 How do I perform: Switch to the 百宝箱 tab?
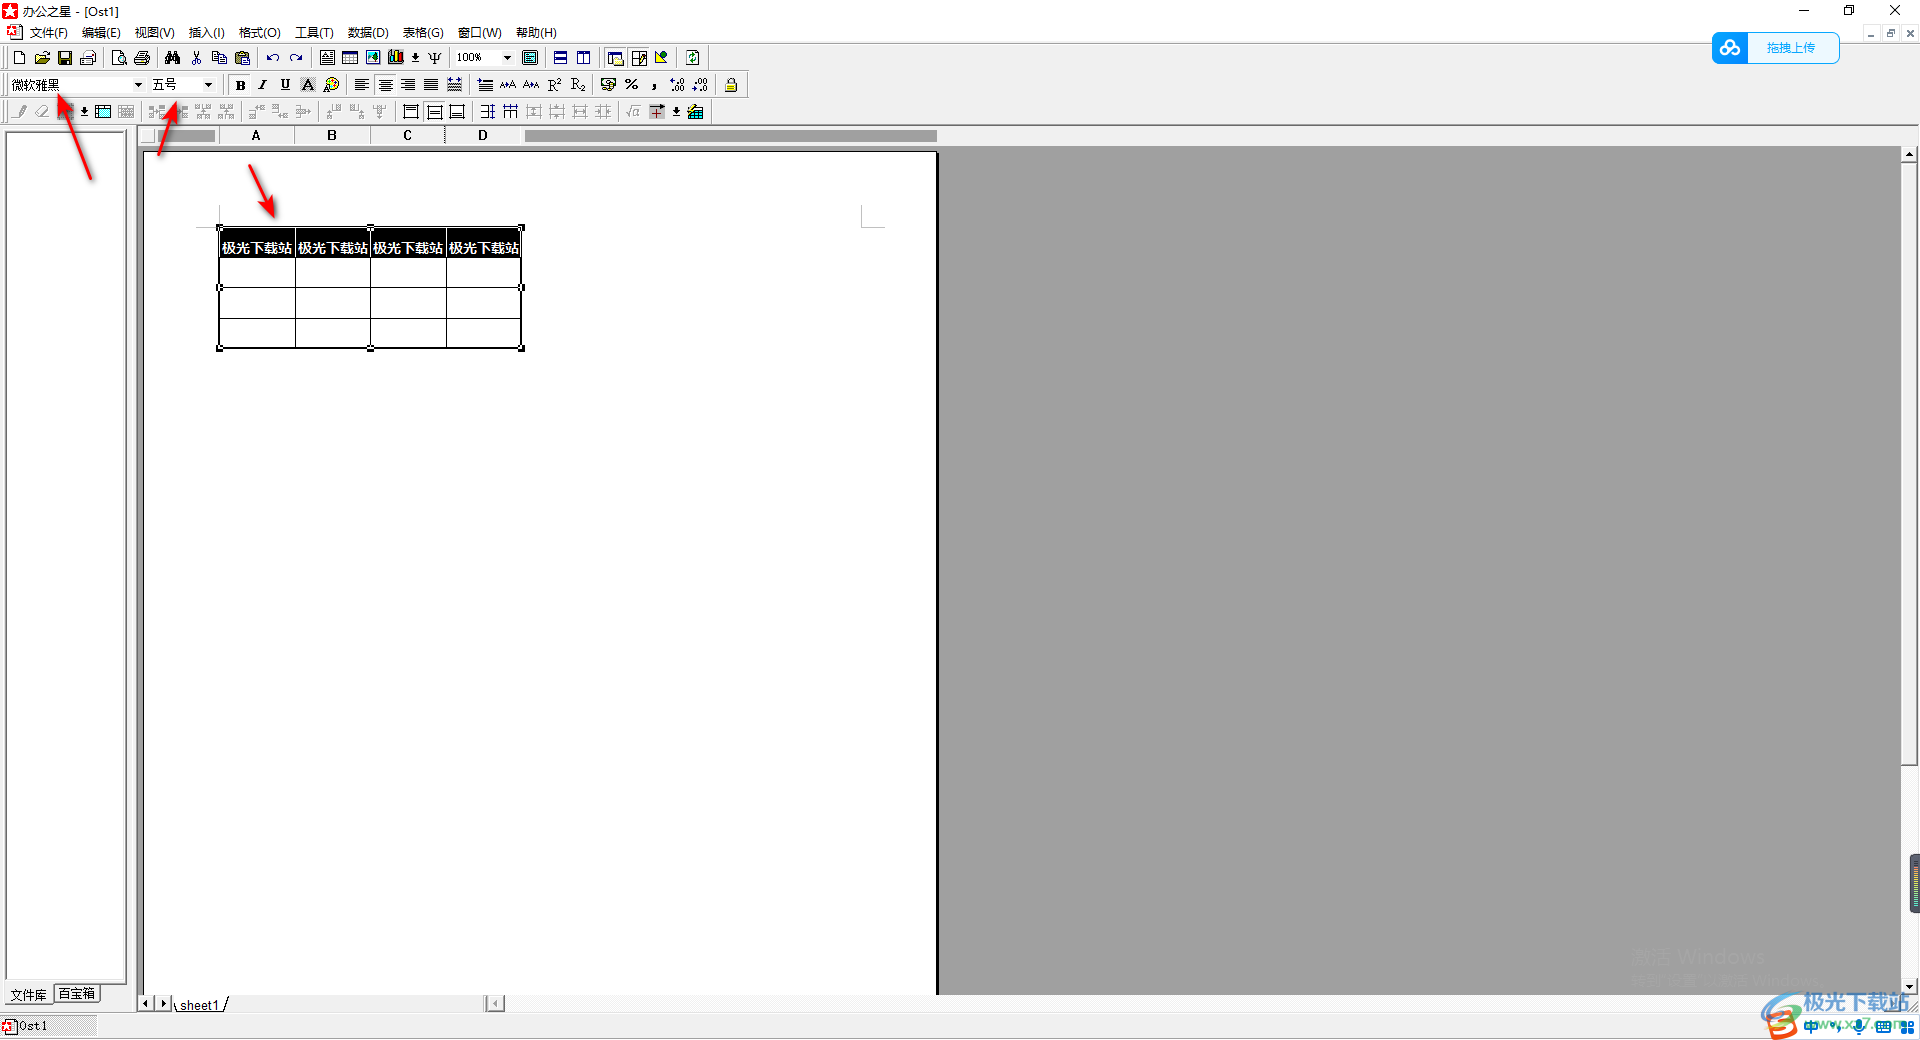pos(77,993)
